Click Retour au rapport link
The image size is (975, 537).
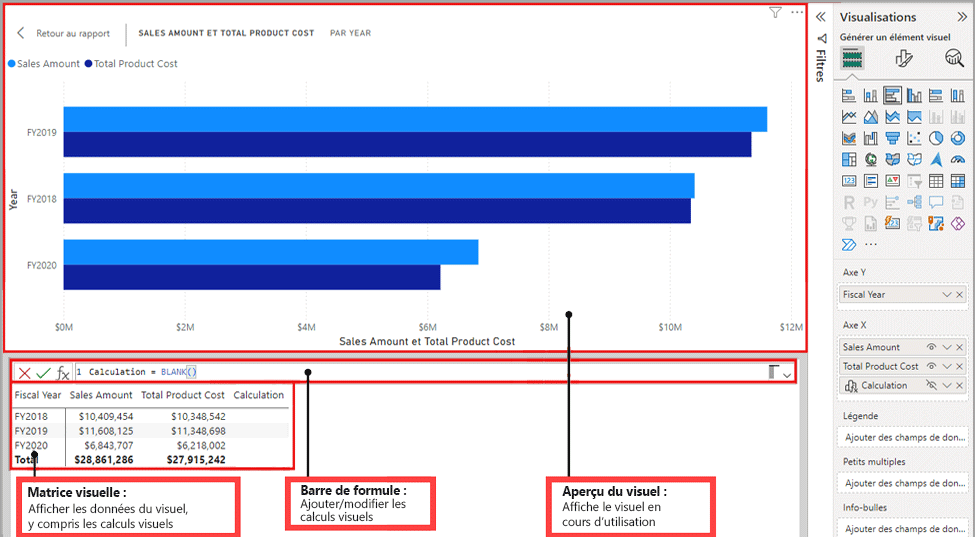click(x=73, y=33)
